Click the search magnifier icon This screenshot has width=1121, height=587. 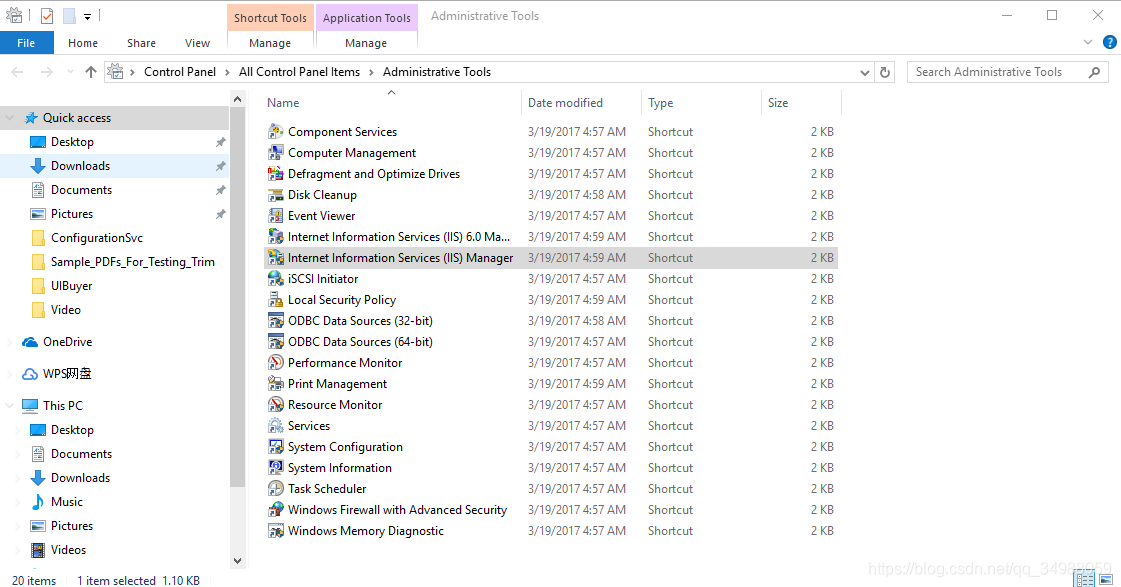click(x=1094, y=72)
